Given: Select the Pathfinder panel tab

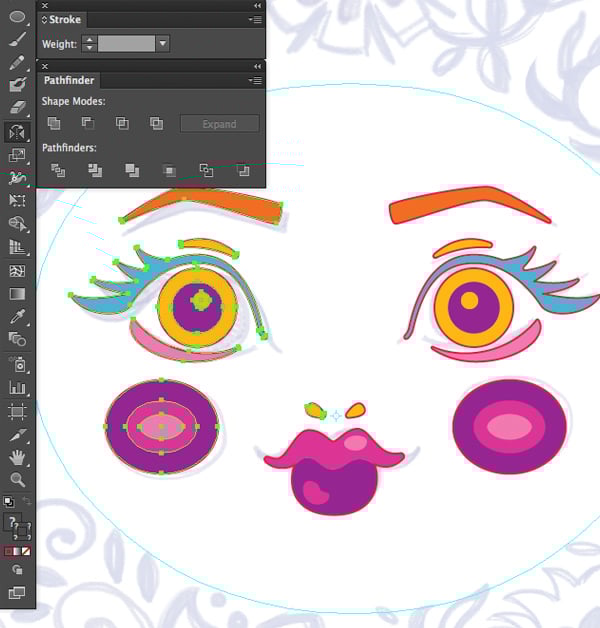Looking at the screenshot, I should click(x=69, y=81).
